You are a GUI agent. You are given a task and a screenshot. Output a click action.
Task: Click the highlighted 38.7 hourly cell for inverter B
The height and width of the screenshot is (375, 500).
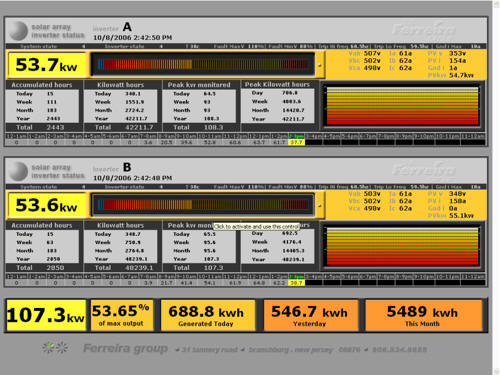pyautogui.click(x=296, y=283)
